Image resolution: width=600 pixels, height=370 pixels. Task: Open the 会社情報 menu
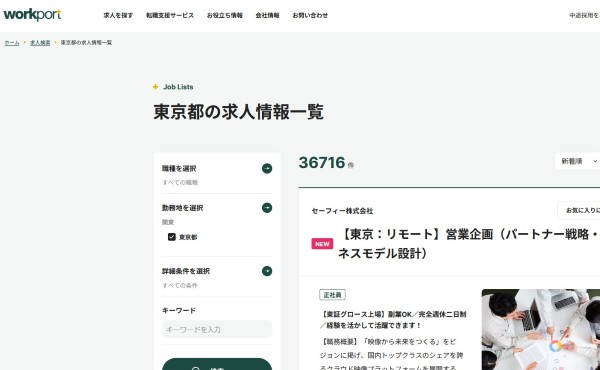(x=267, y=15)
